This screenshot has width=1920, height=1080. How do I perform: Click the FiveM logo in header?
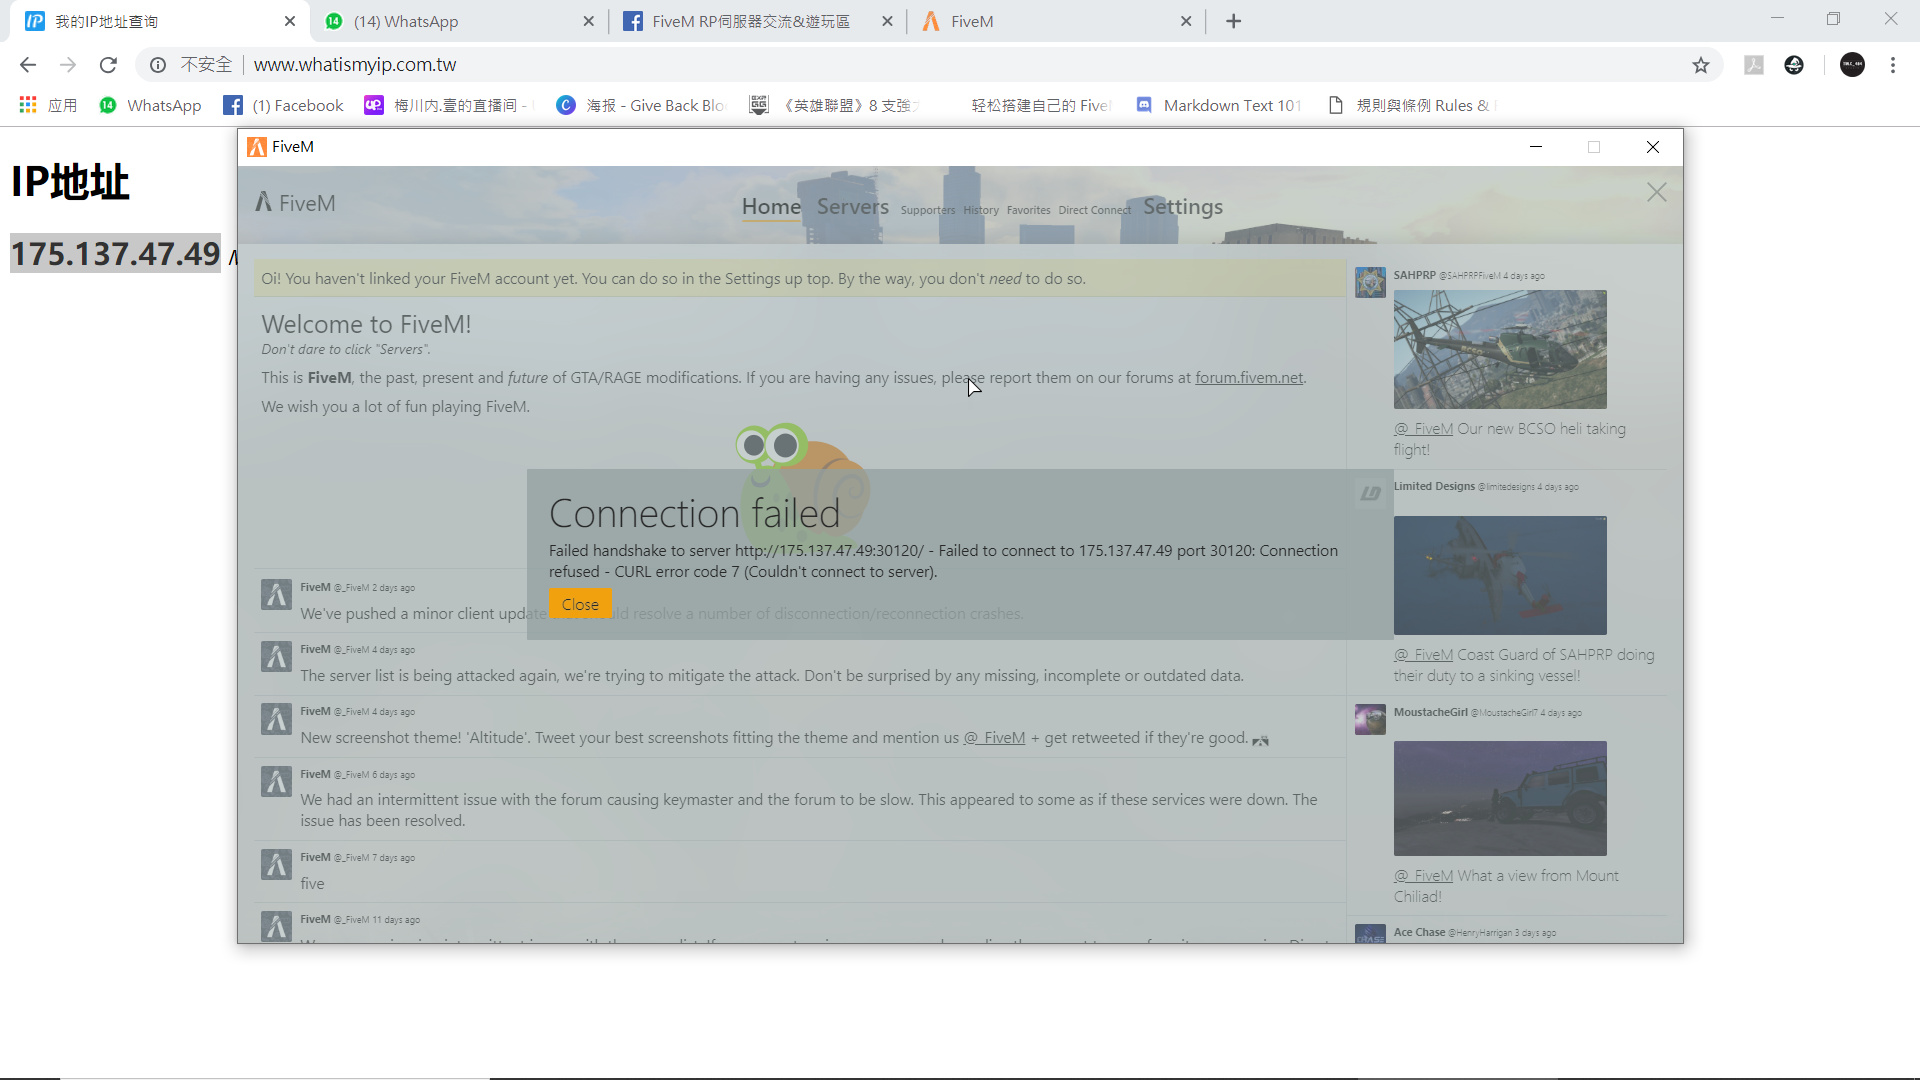click(295, 203)
